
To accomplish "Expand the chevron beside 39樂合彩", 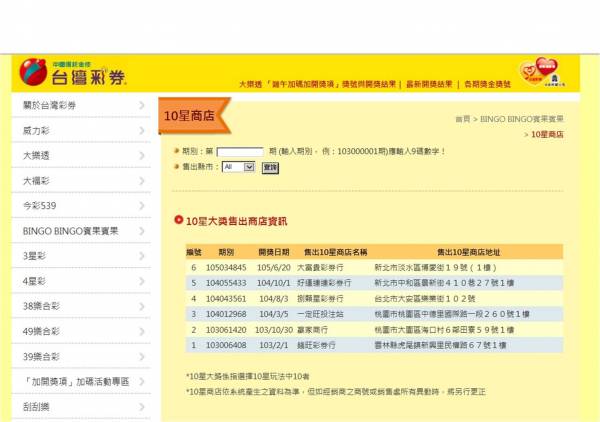I will click(x=142, y=357).
